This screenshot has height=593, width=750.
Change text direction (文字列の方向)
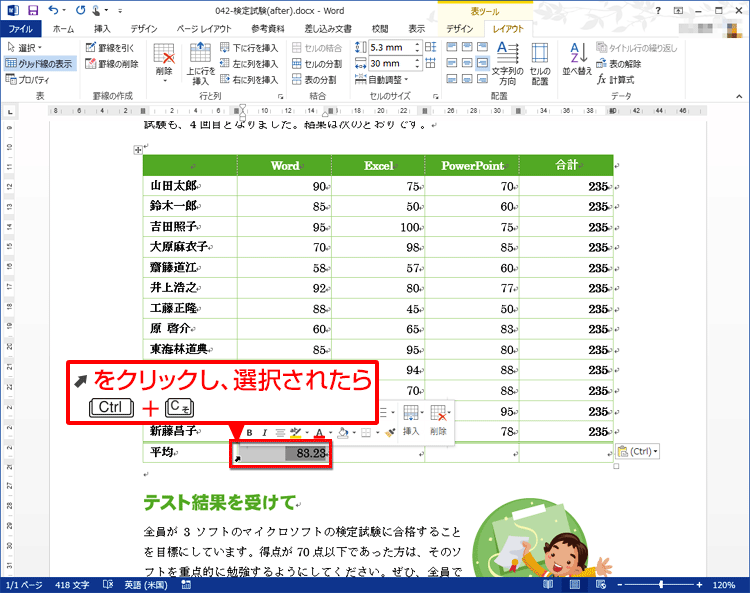(507, 64)
